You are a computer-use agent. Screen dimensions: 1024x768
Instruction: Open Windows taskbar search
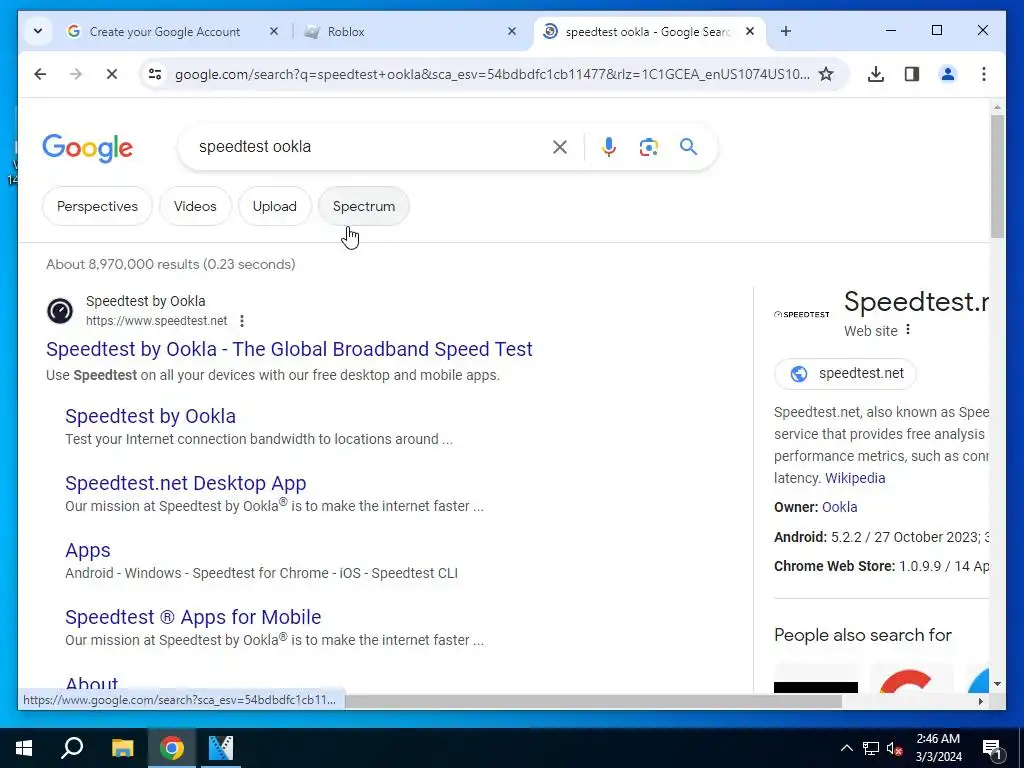pyautogui.click(x=72, y=748)
